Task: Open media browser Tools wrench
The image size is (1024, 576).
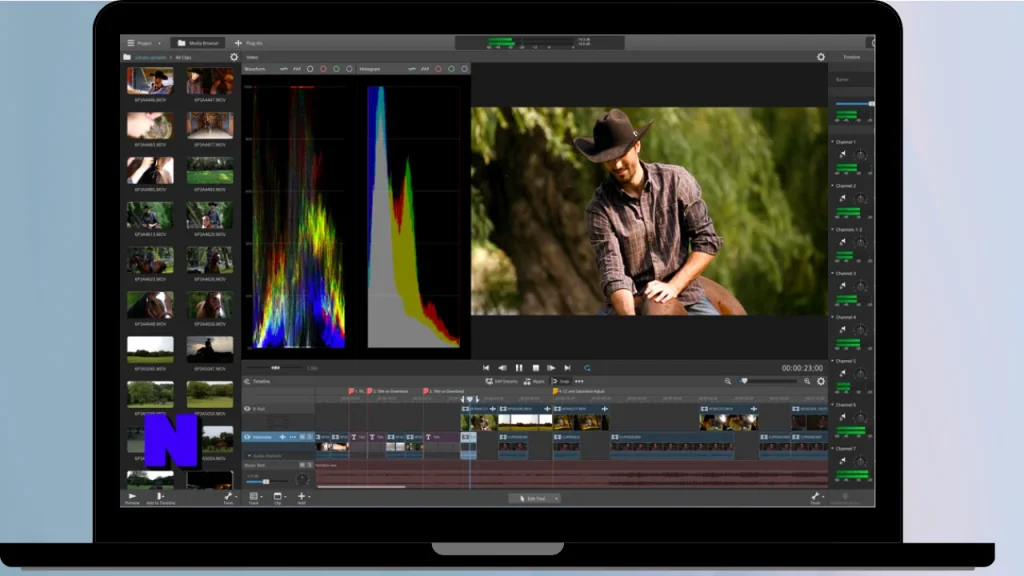Action: (229, 499)
